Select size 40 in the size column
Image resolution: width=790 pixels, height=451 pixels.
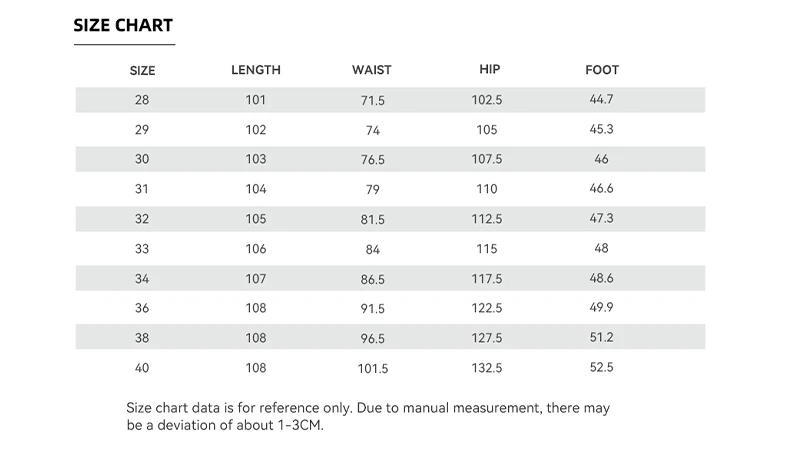[x=142, y=368]
